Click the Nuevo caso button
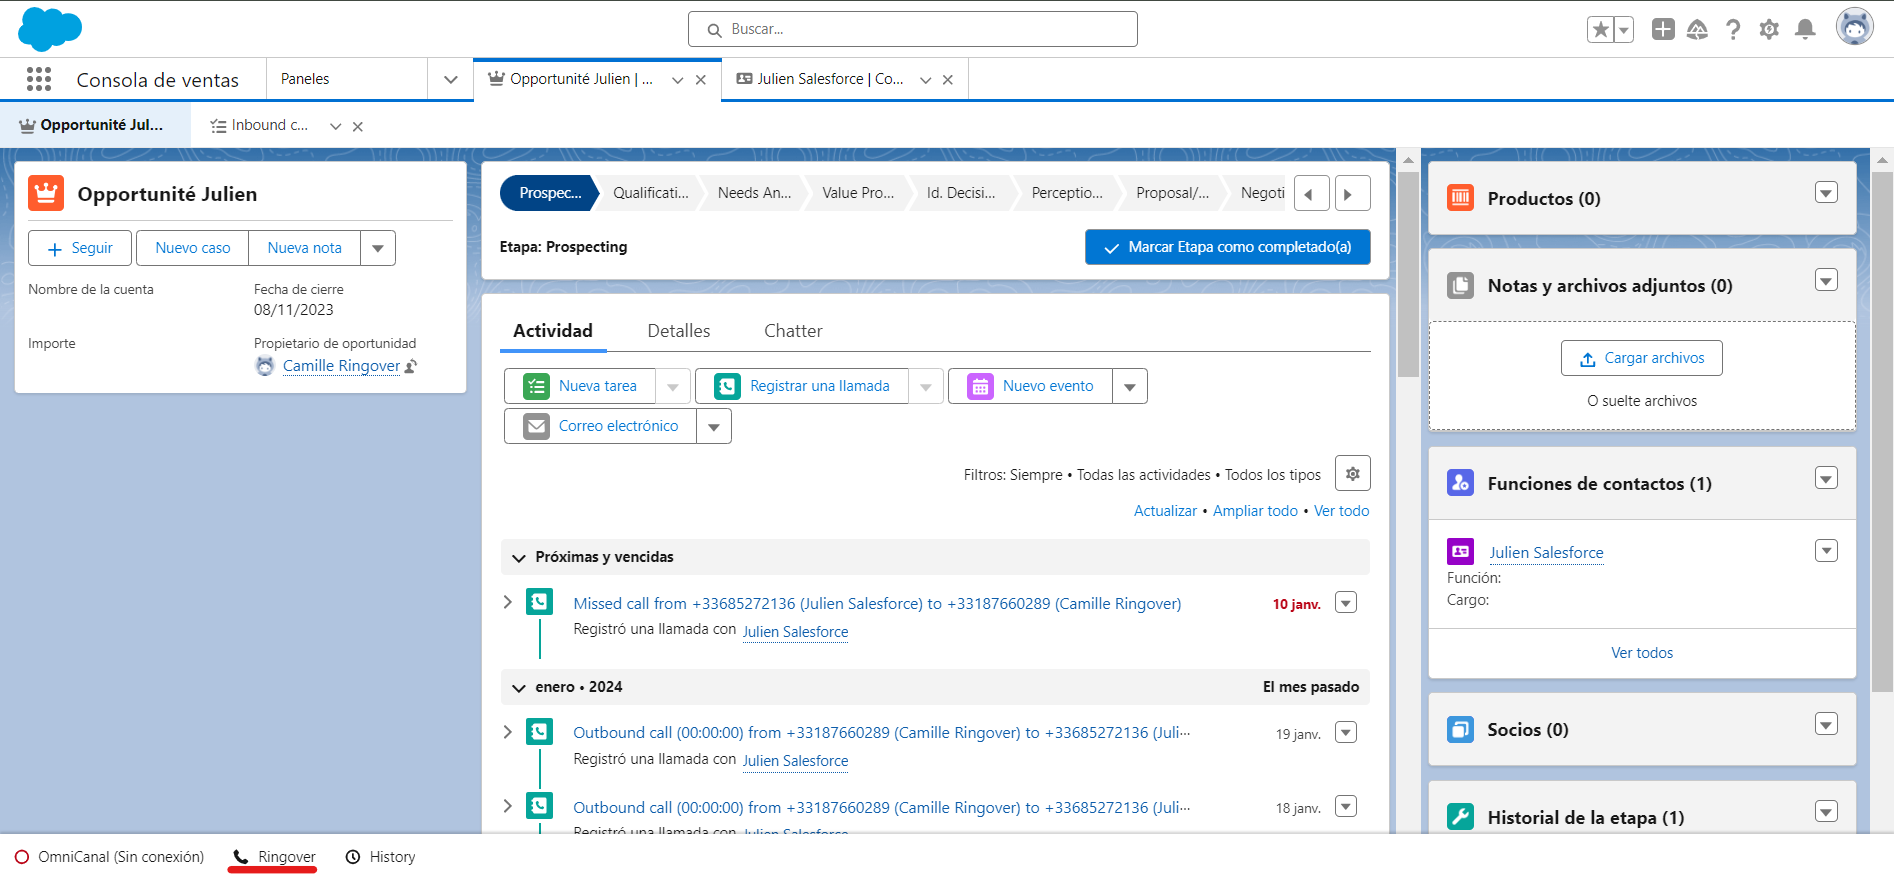The image size is (1894, 874). pos(192,248)
